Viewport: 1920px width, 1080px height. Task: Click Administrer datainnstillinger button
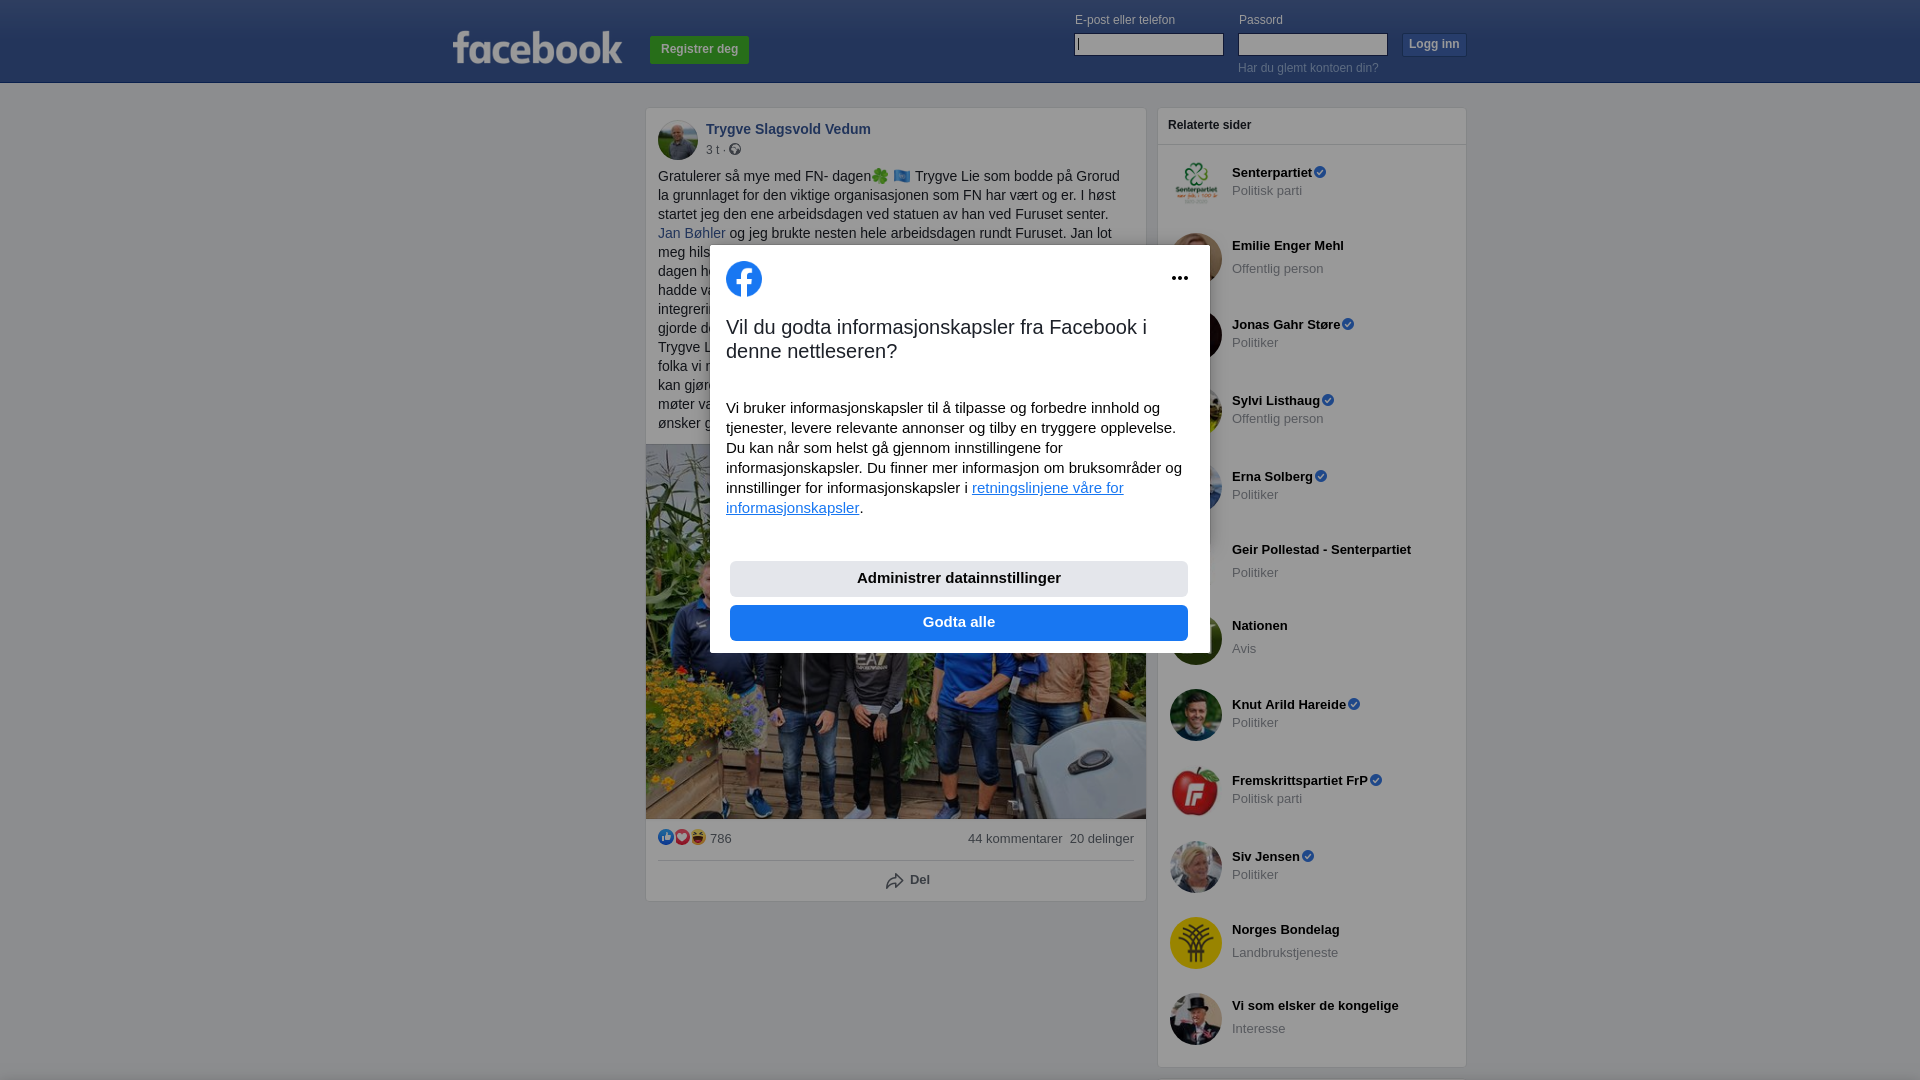959,579
